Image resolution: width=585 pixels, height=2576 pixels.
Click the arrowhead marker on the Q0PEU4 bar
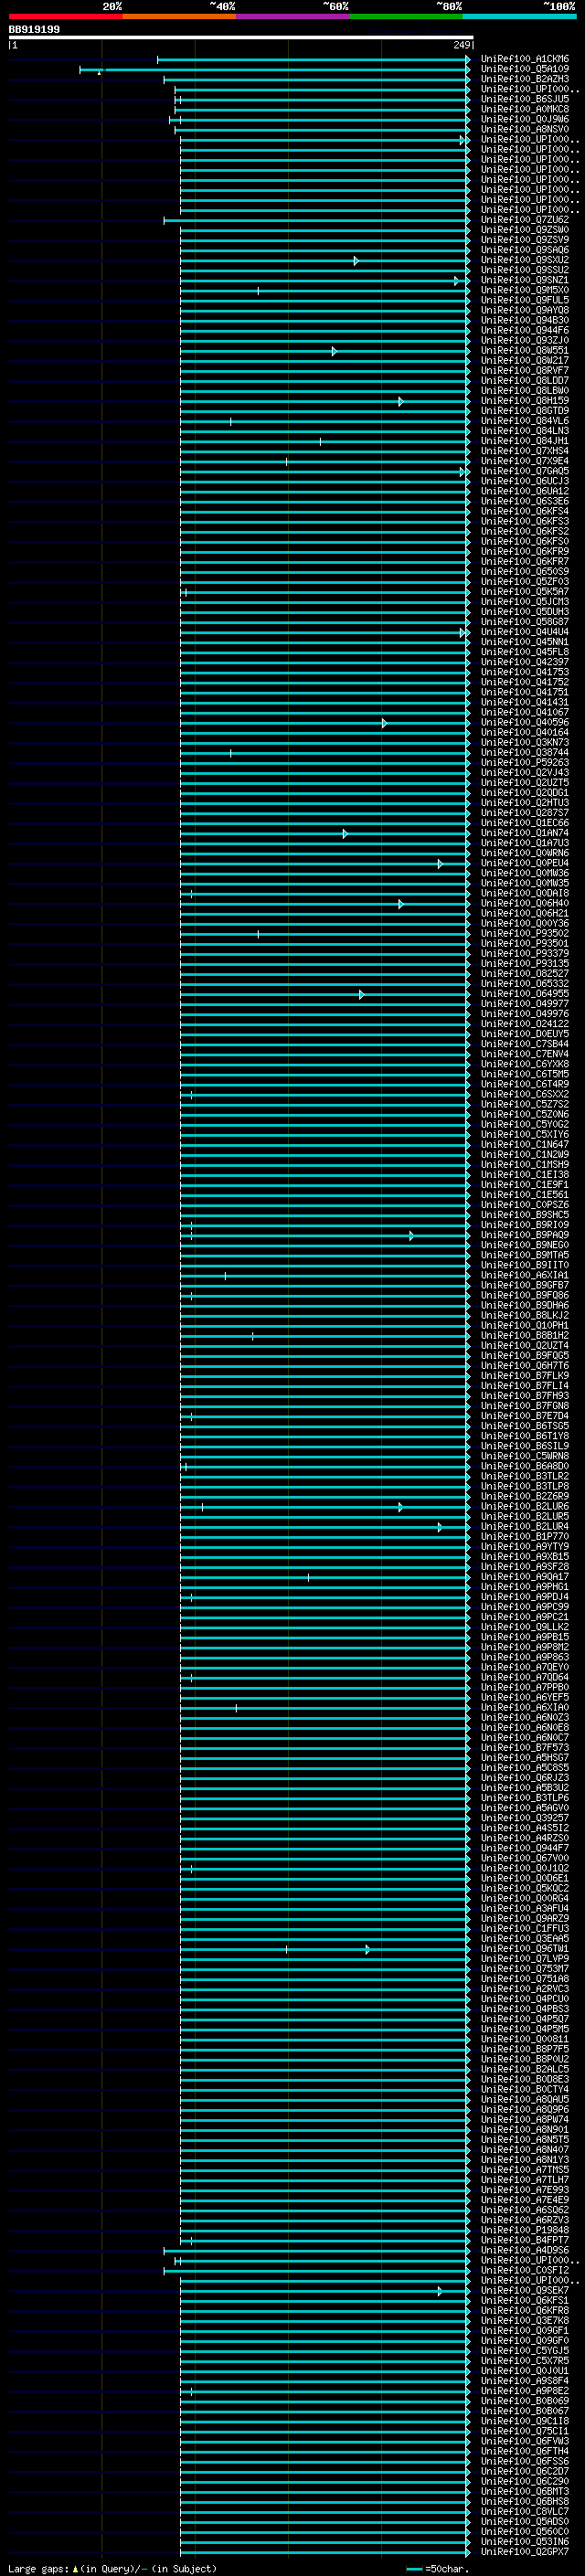click(x=440, y=863)
